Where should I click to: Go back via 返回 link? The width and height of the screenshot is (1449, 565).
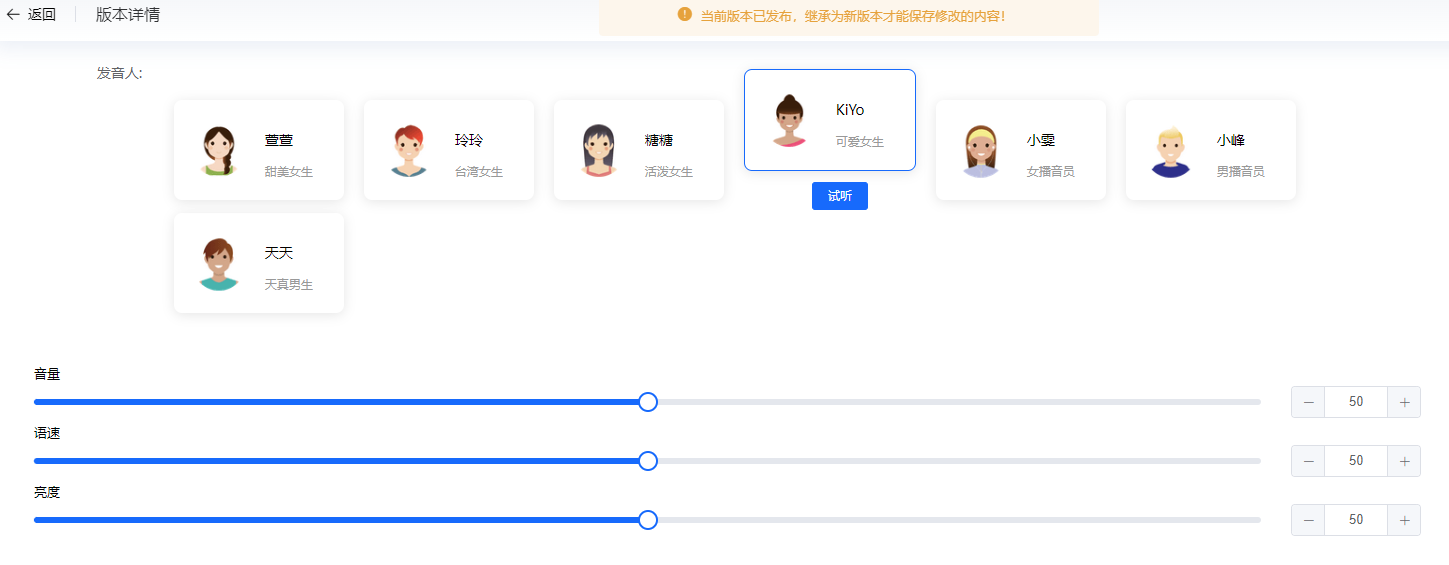[x=42, y=15]
